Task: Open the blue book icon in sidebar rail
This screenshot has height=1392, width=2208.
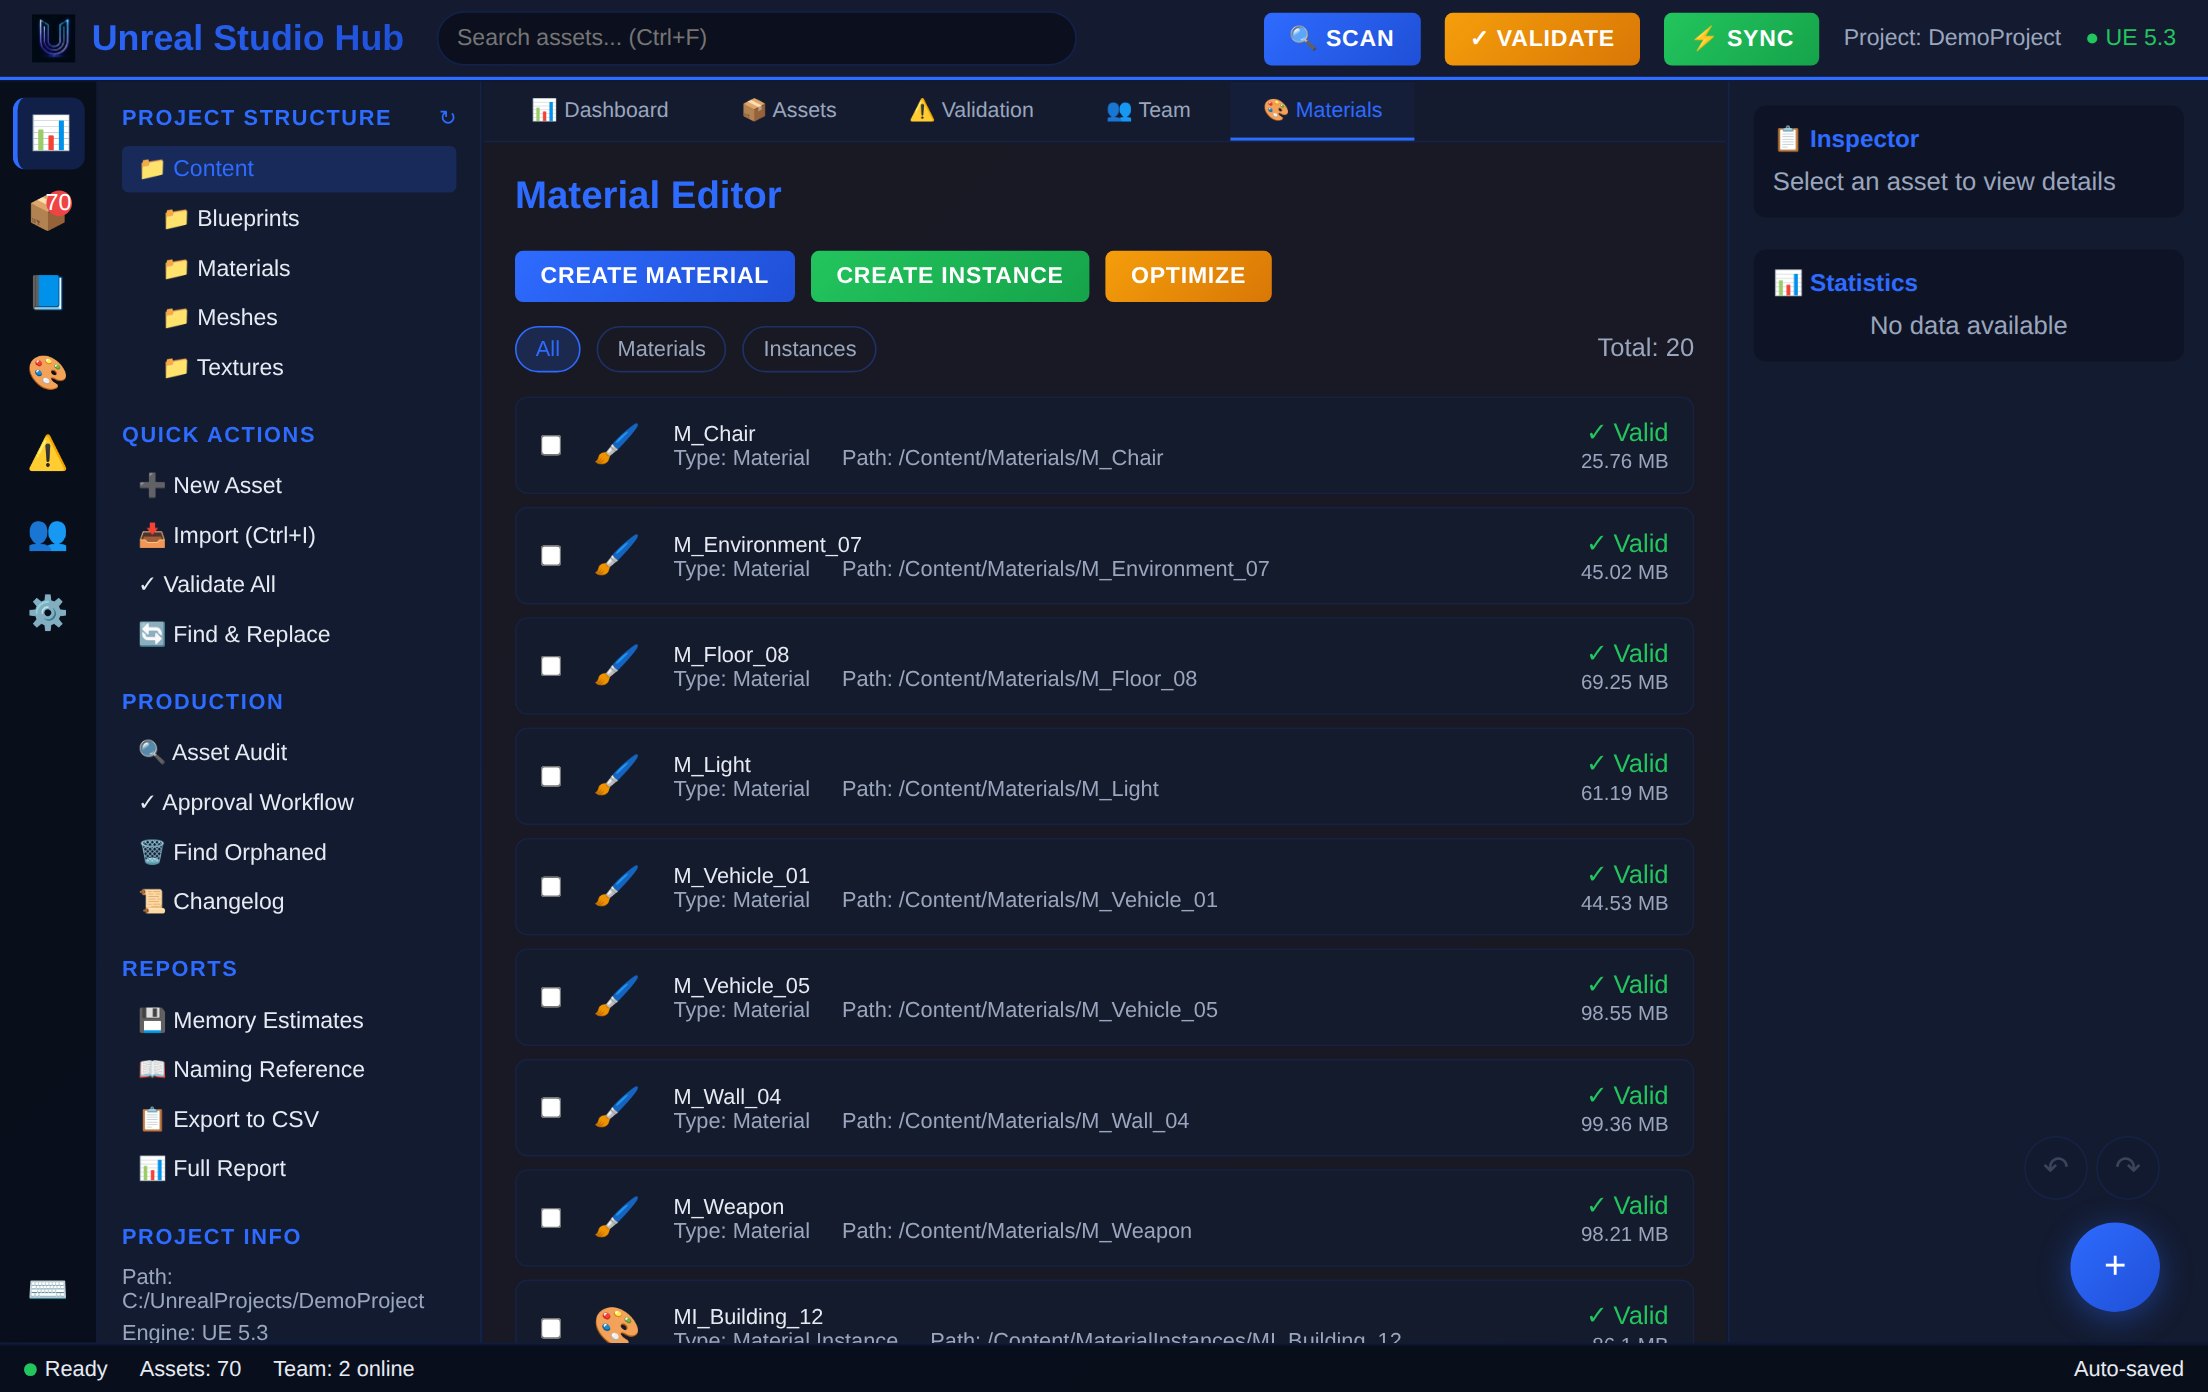Action: coord(49,292)
